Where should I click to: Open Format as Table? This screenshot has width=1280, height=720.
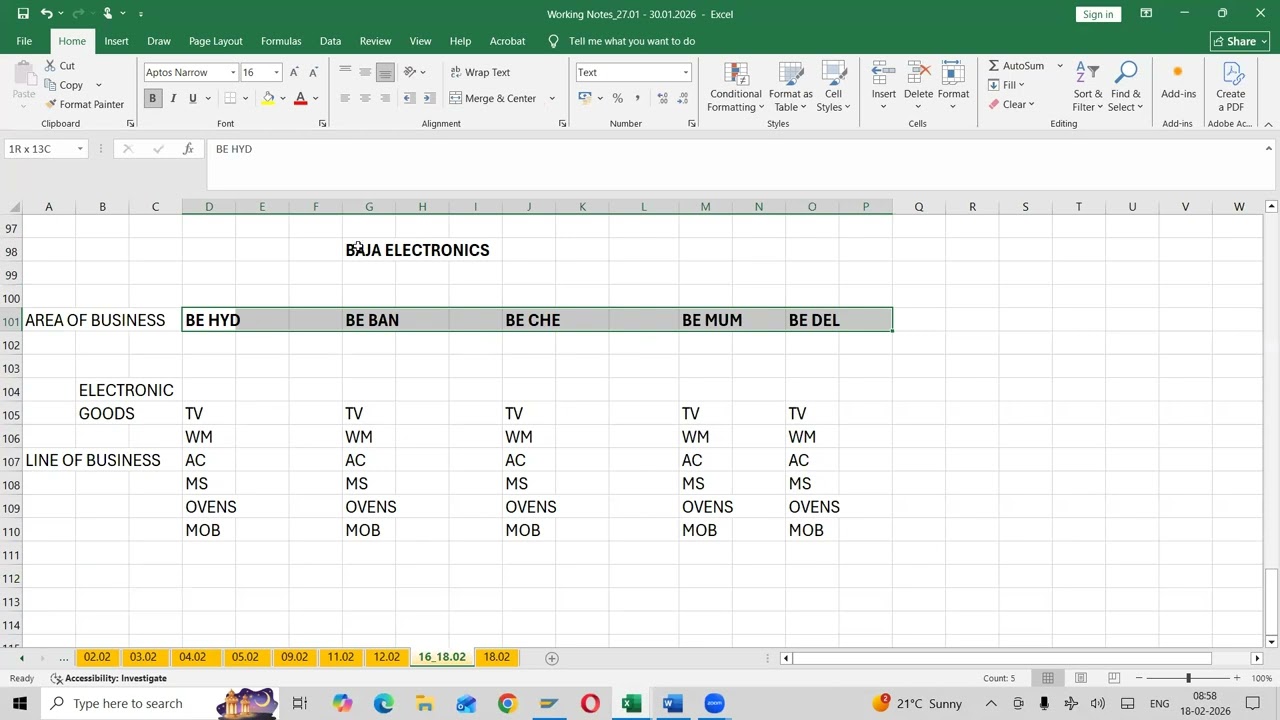coord(791,88)
